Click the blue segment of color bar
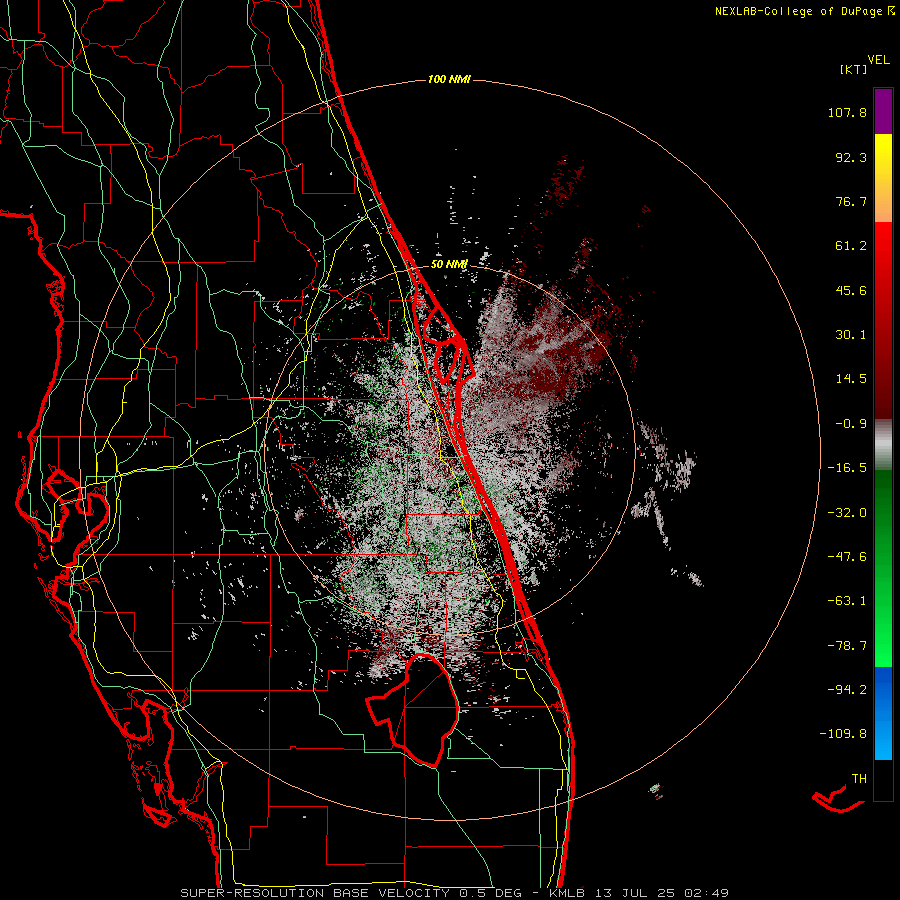 pyautogui.click(x=883, y=713)
